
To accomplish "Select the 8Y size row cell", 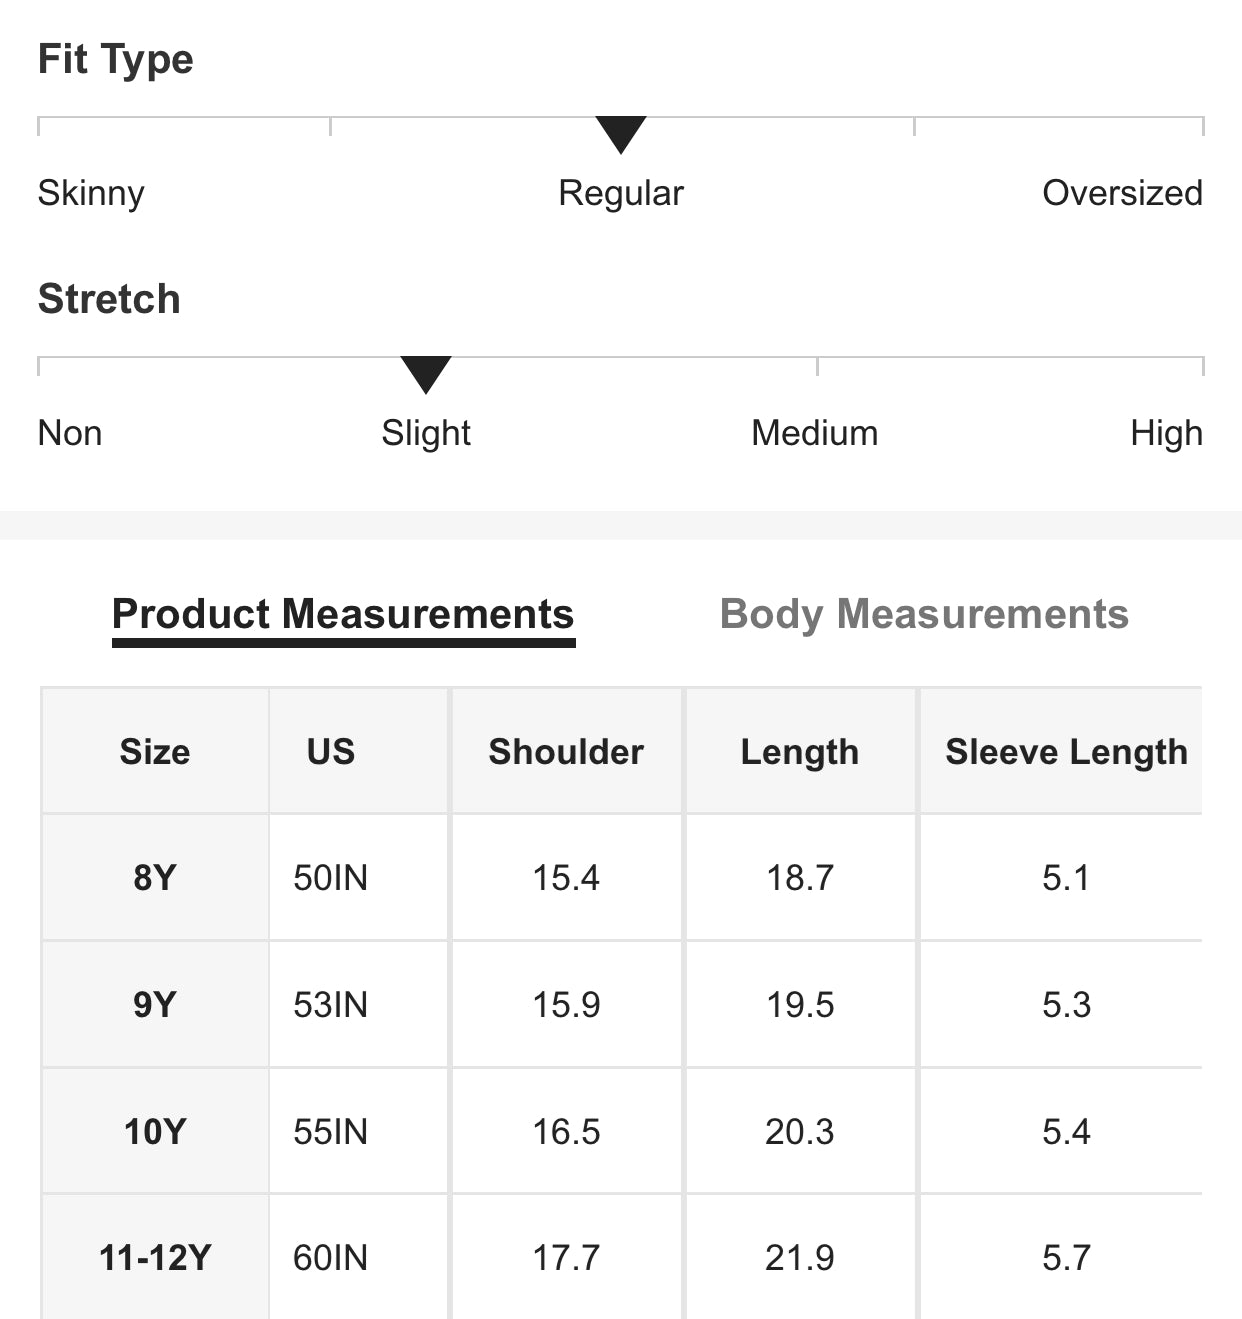I will (155, 878).
